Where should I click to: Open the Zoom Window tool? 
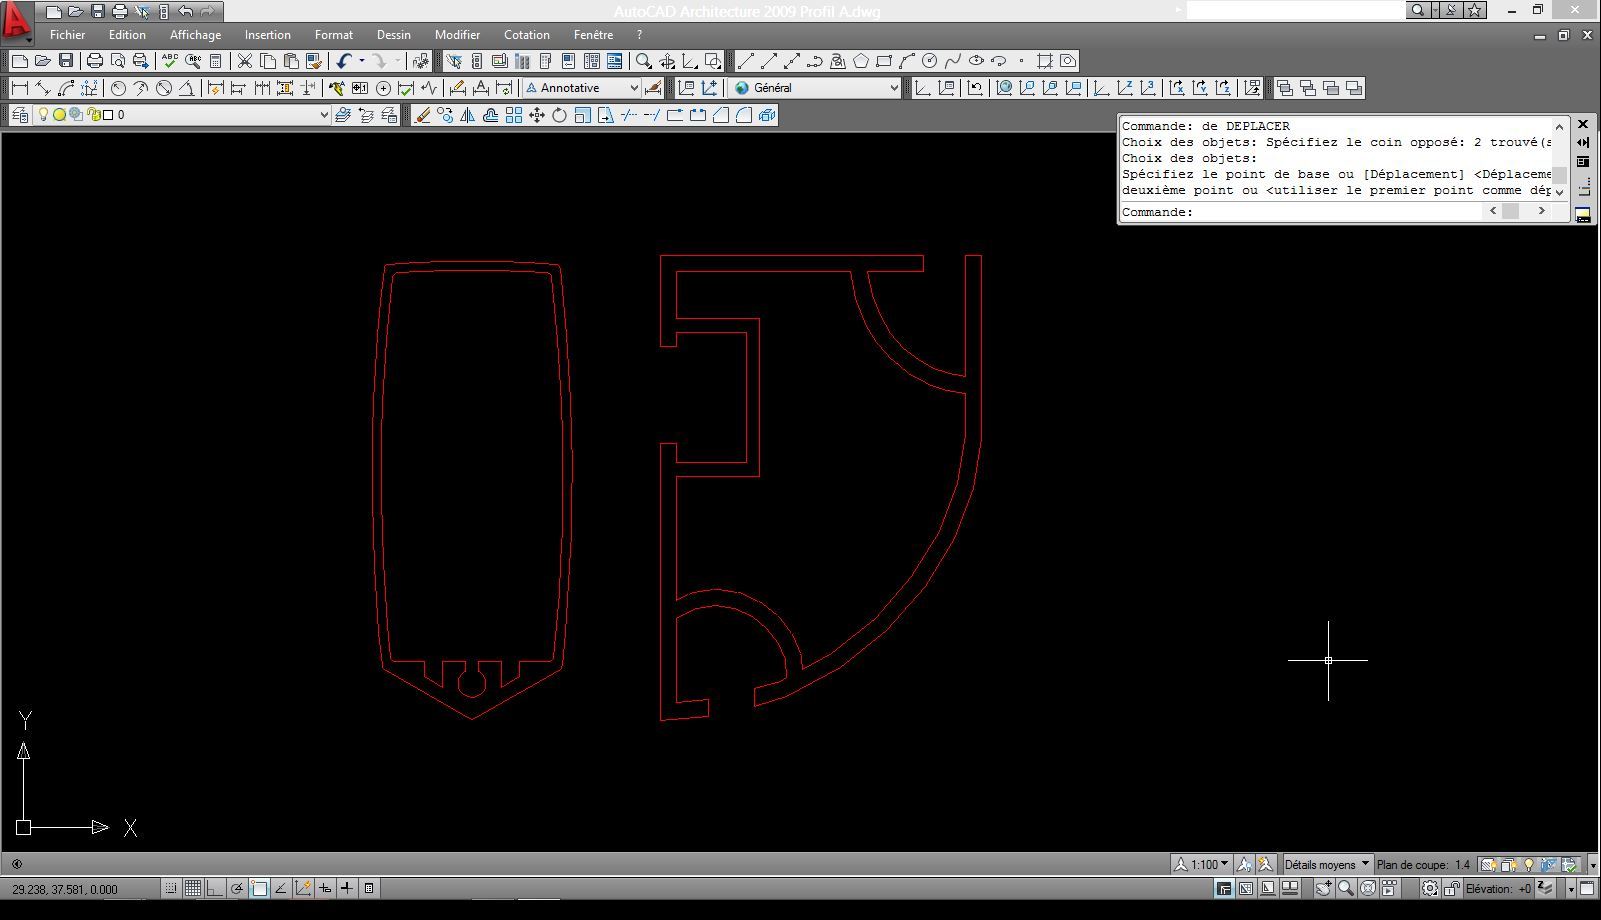[641, 60]
